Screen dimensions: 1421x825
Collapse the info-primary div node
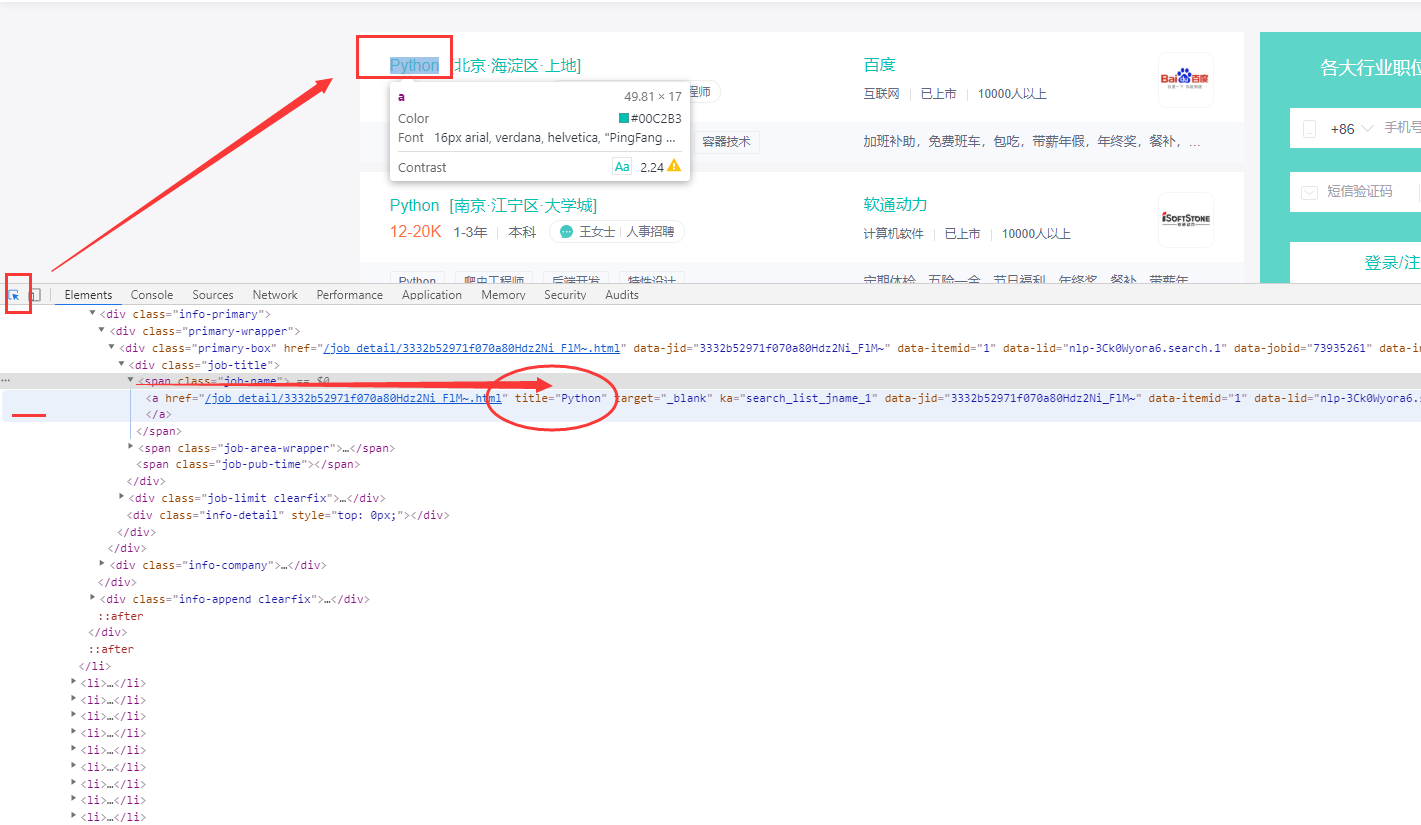coord(93,314)
